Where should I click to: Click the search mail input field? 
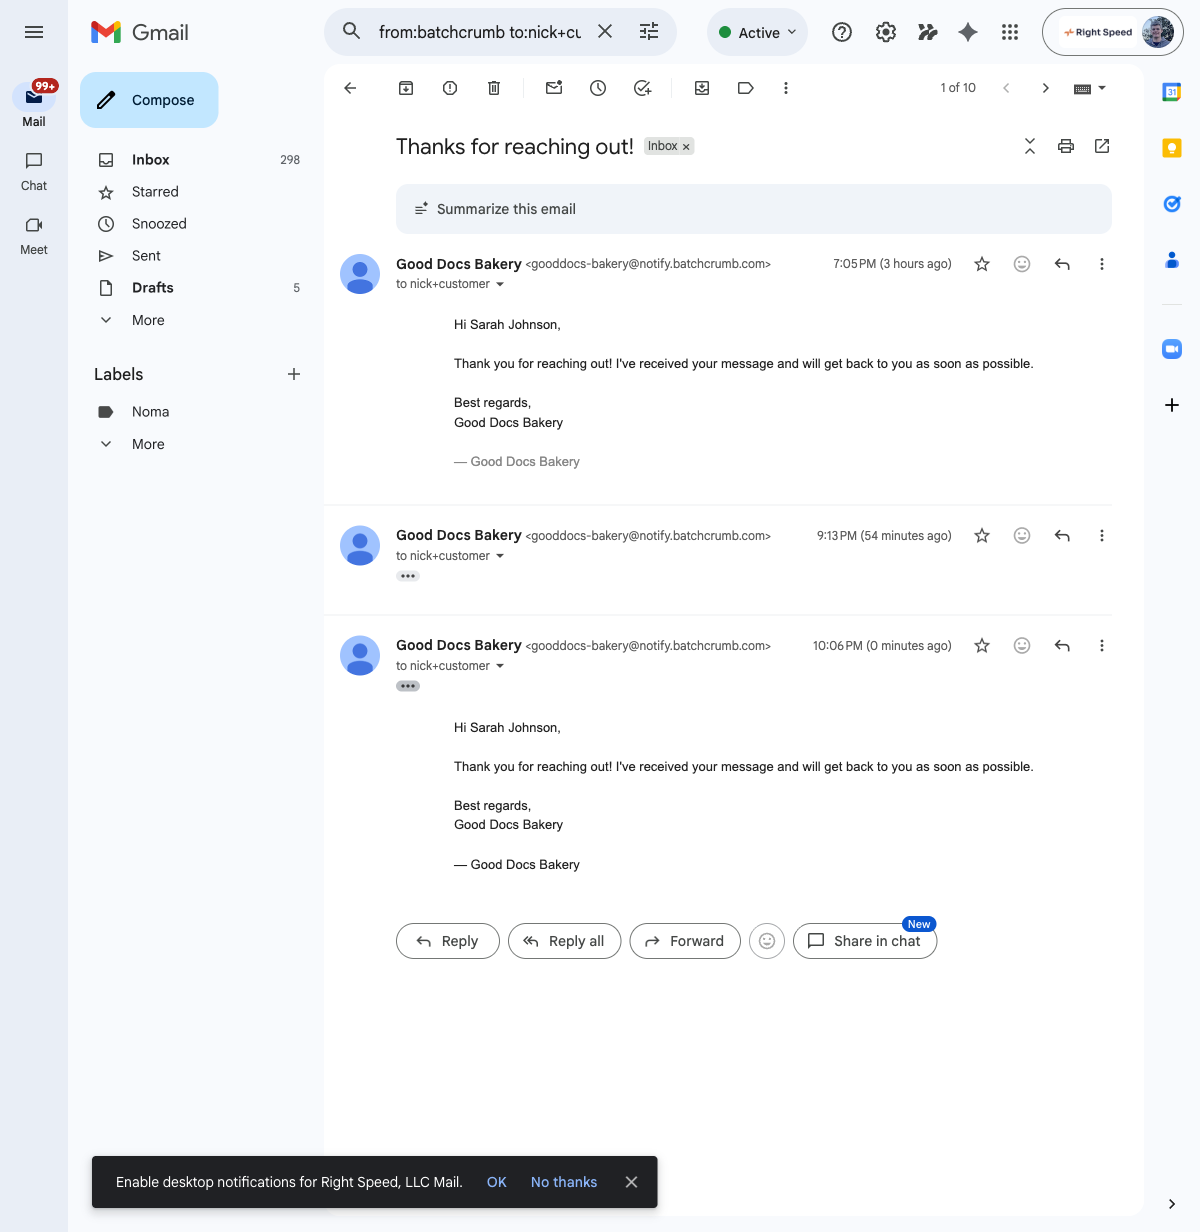click(479, 32)
